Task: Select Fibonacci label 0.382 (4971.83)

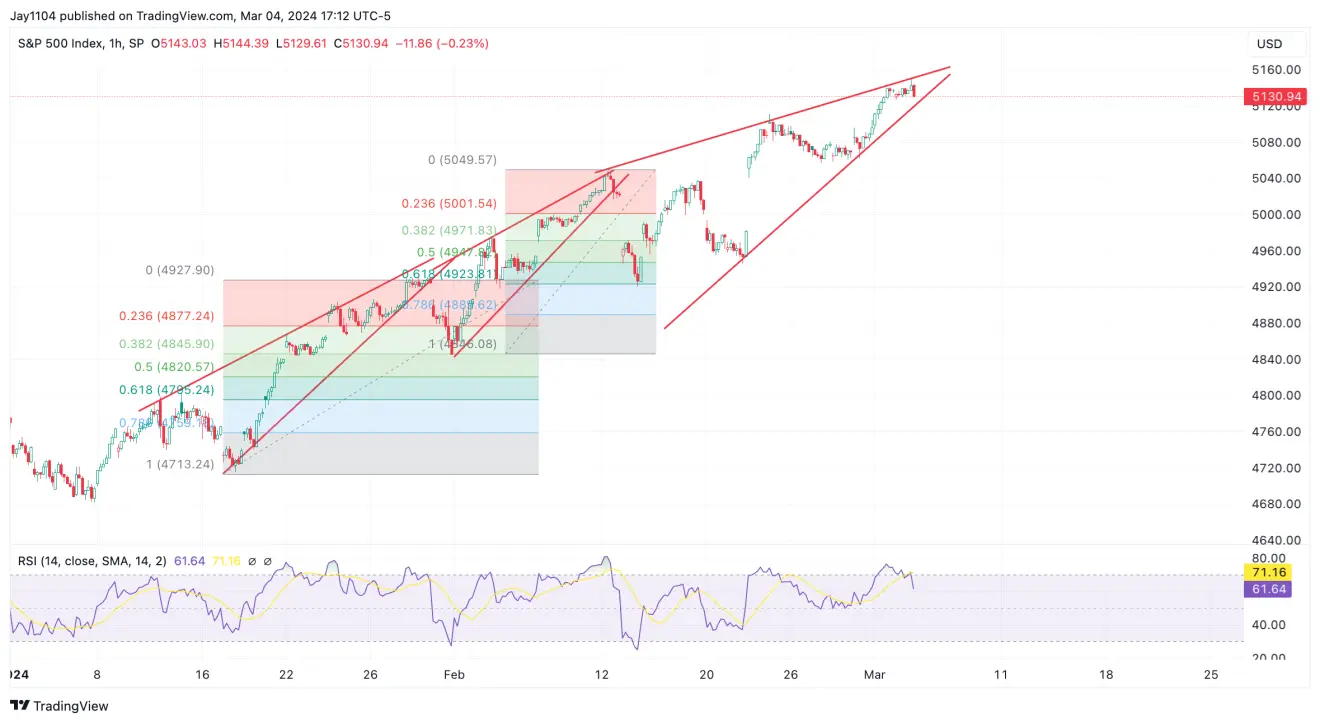Action: [x=449, y=230]
